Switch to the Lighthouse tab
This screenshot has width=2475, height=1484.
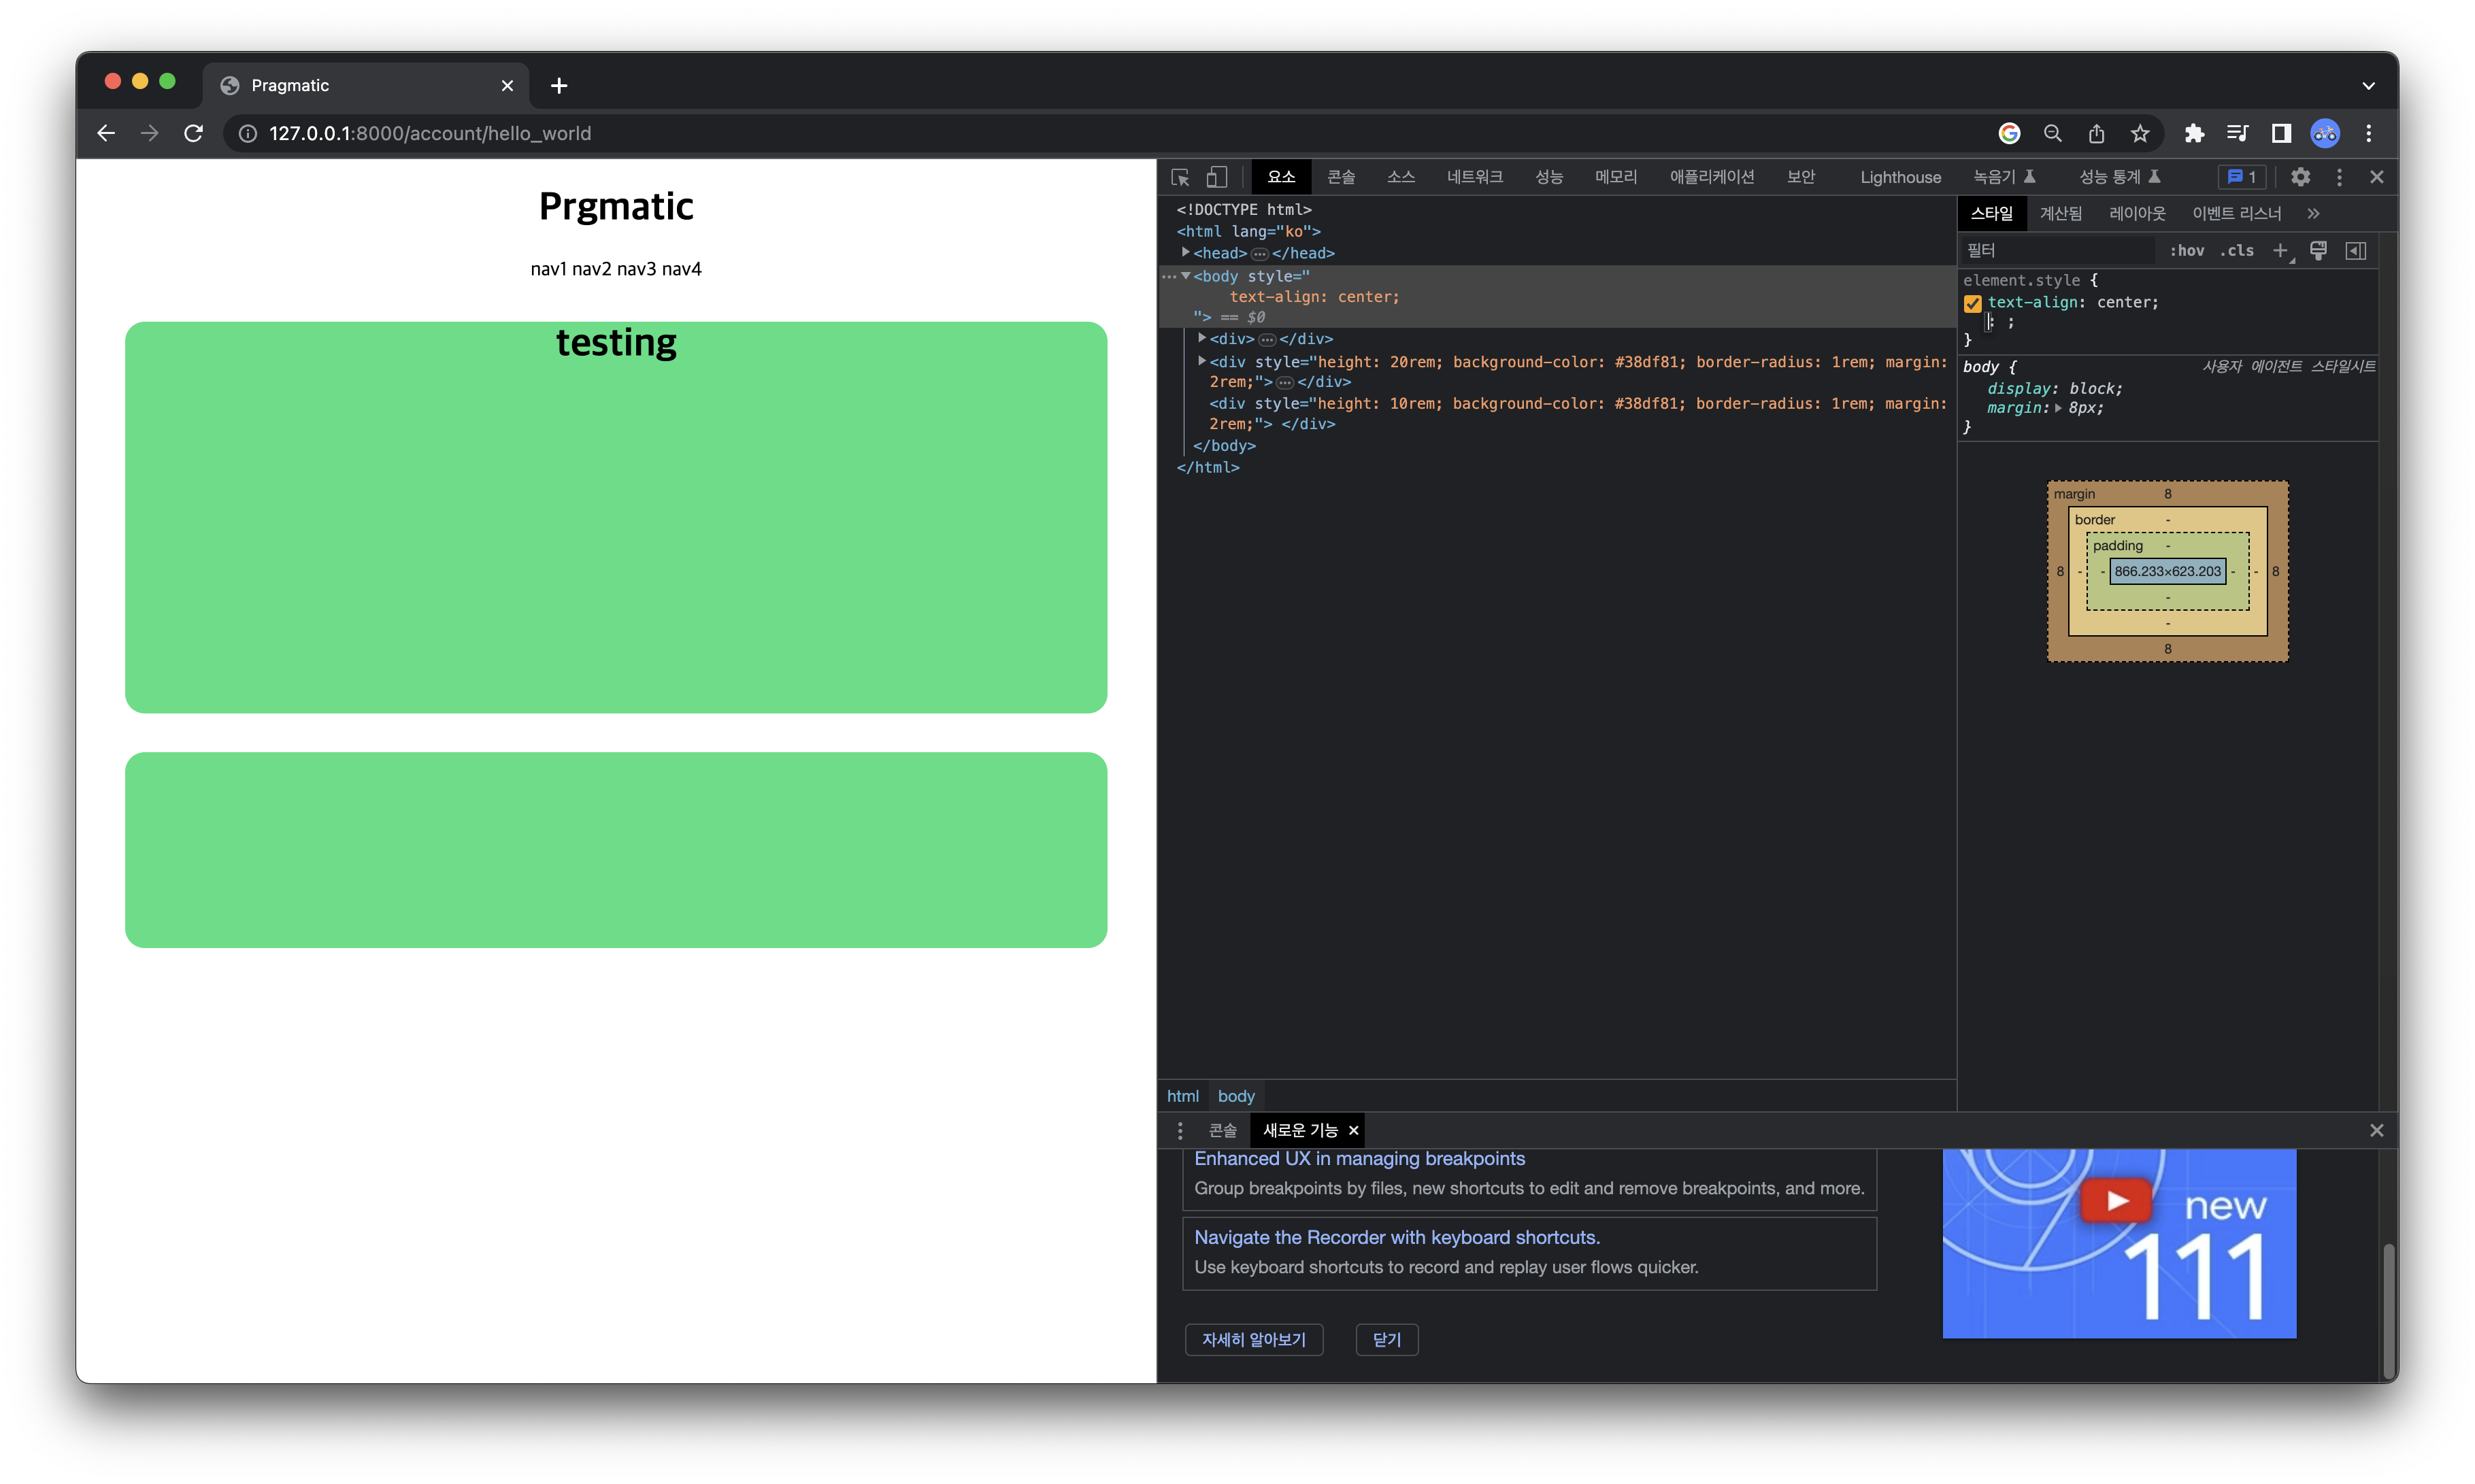coord(1900,177)
